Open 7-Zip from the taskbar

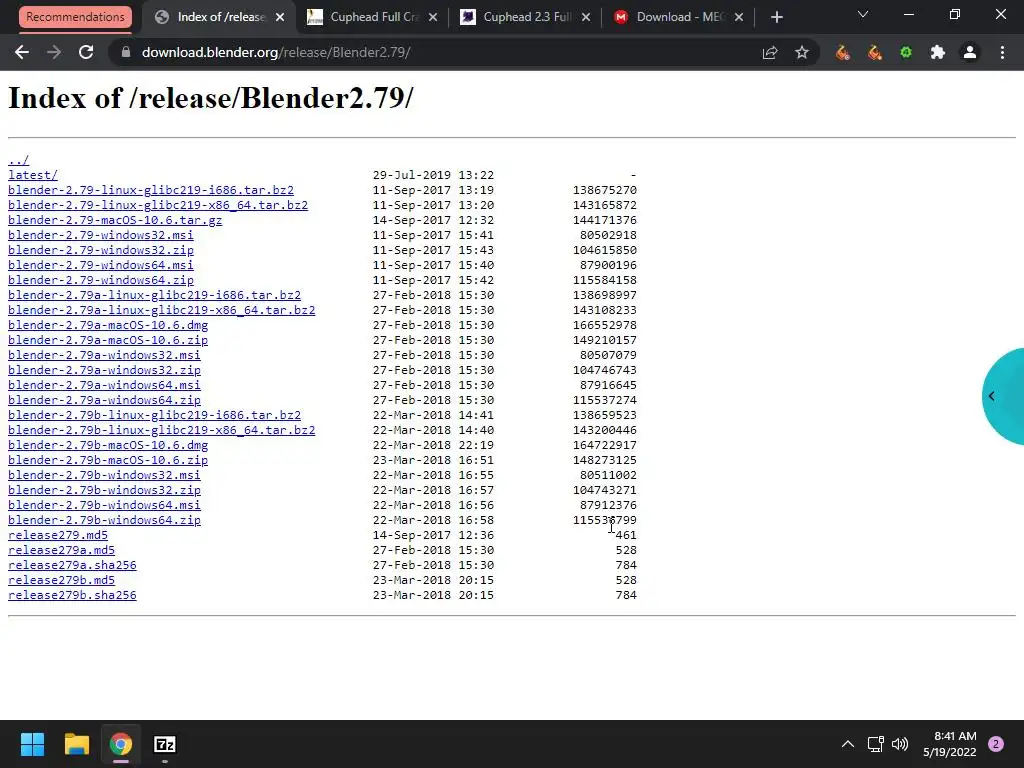click(x=165, y=744)
